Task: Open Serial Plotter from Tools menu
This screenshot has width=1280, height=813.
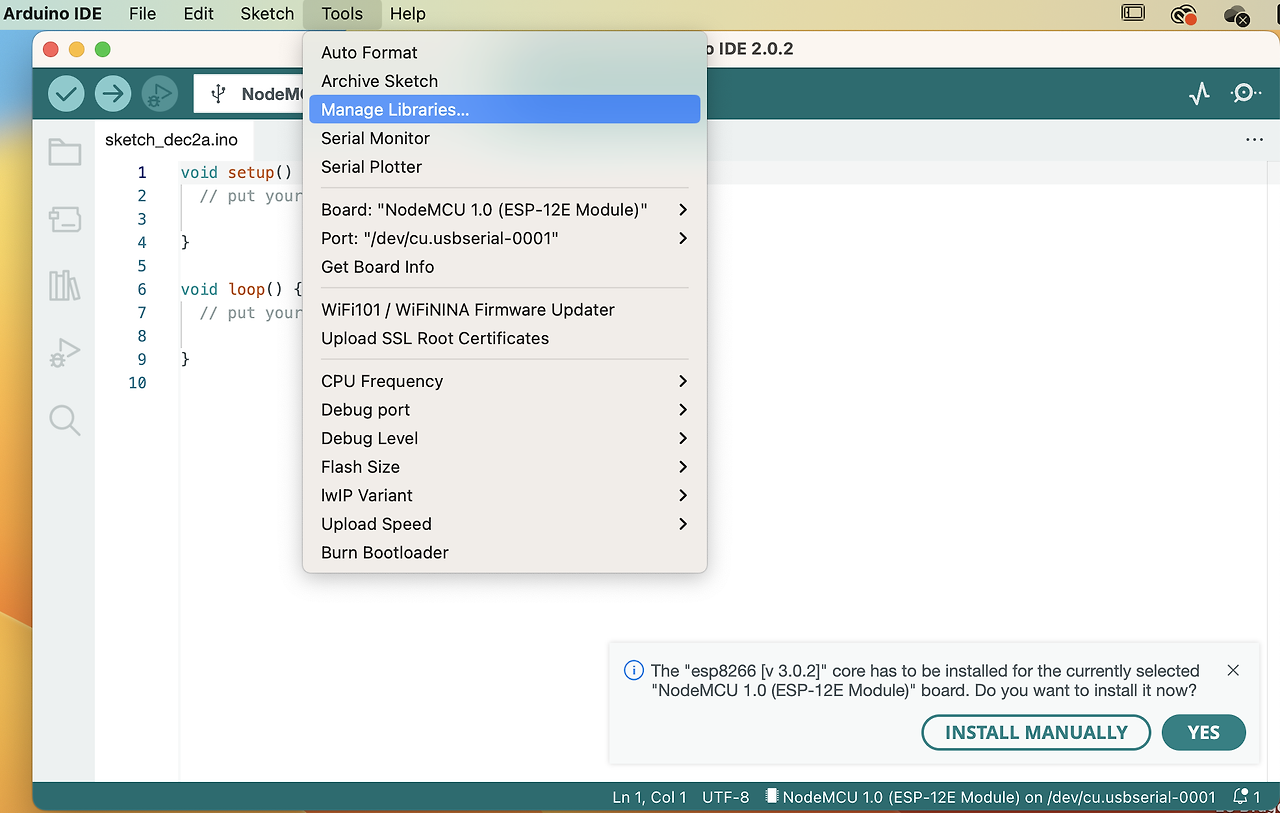Action: [505, 167]
